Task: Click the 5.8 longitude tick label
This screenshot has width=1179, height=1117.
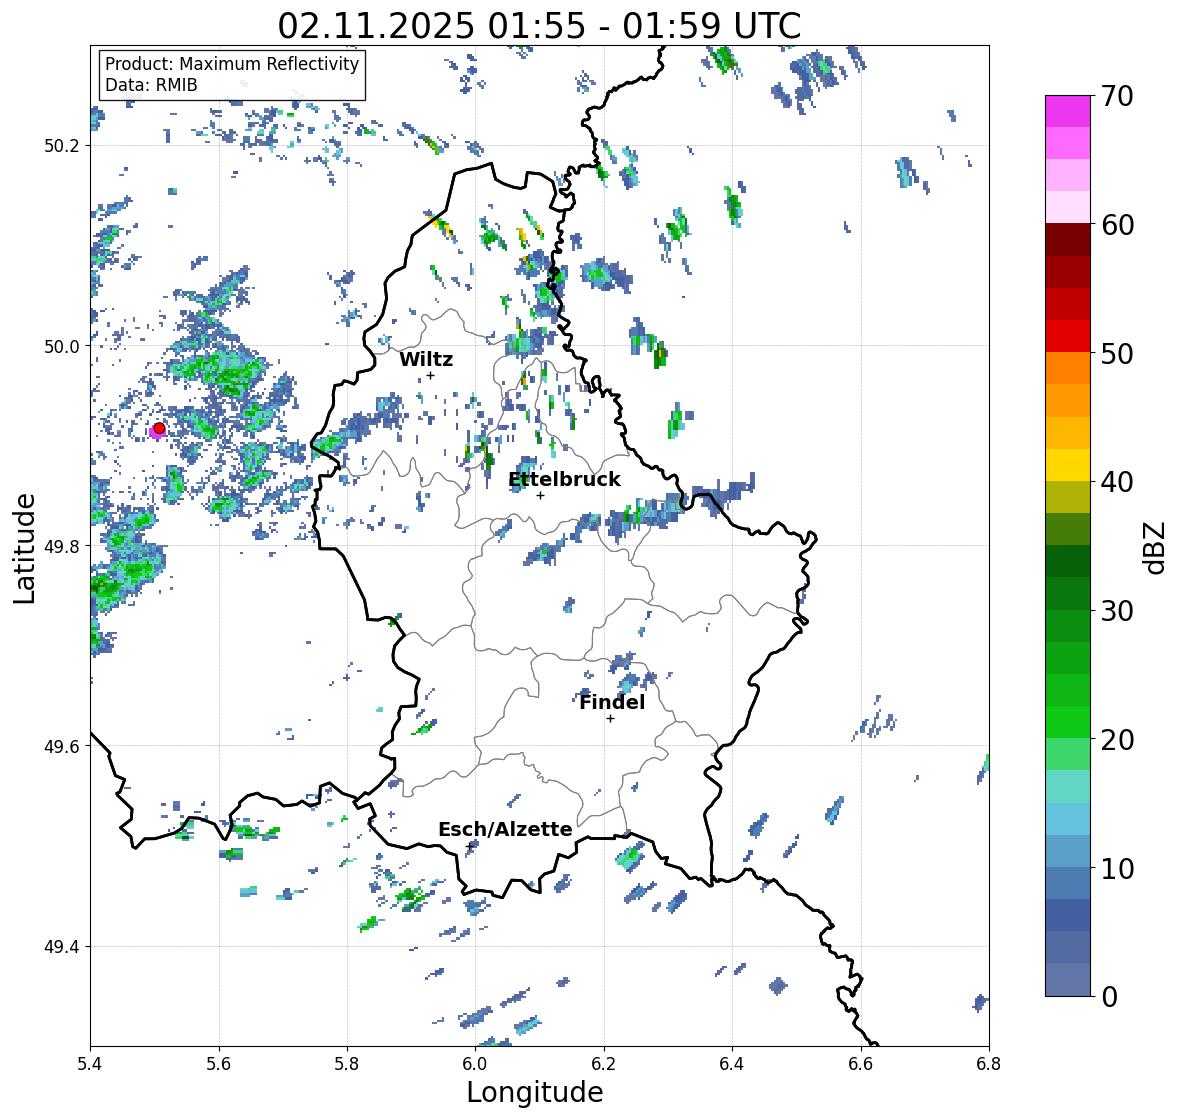Action: coord(347,1063)
